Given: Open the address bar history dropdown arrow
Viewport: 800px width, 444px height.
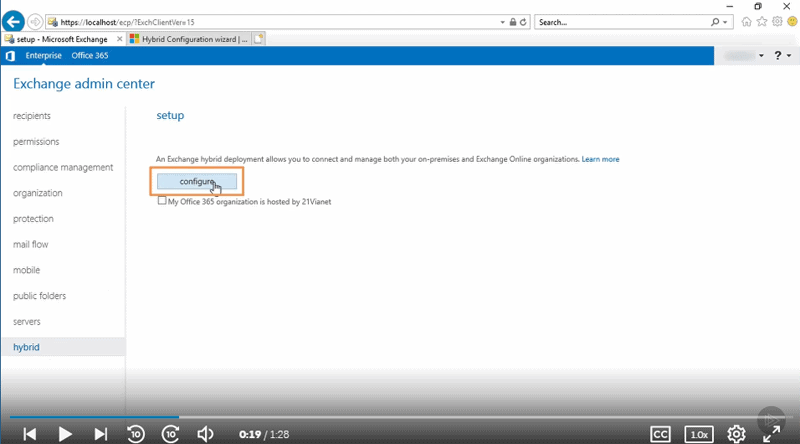Looking at the screenshot, I should point(503,22).
